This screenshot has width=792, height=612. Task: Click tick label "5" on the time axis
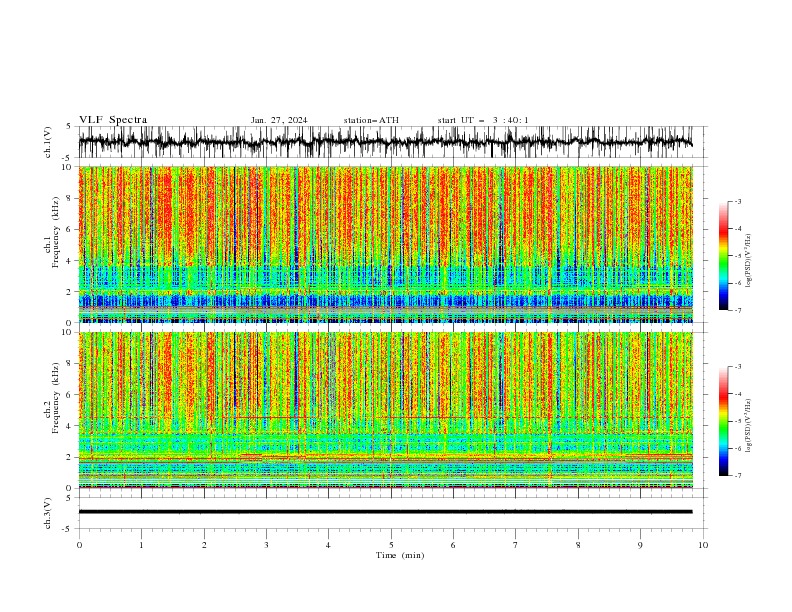point(391,545)
